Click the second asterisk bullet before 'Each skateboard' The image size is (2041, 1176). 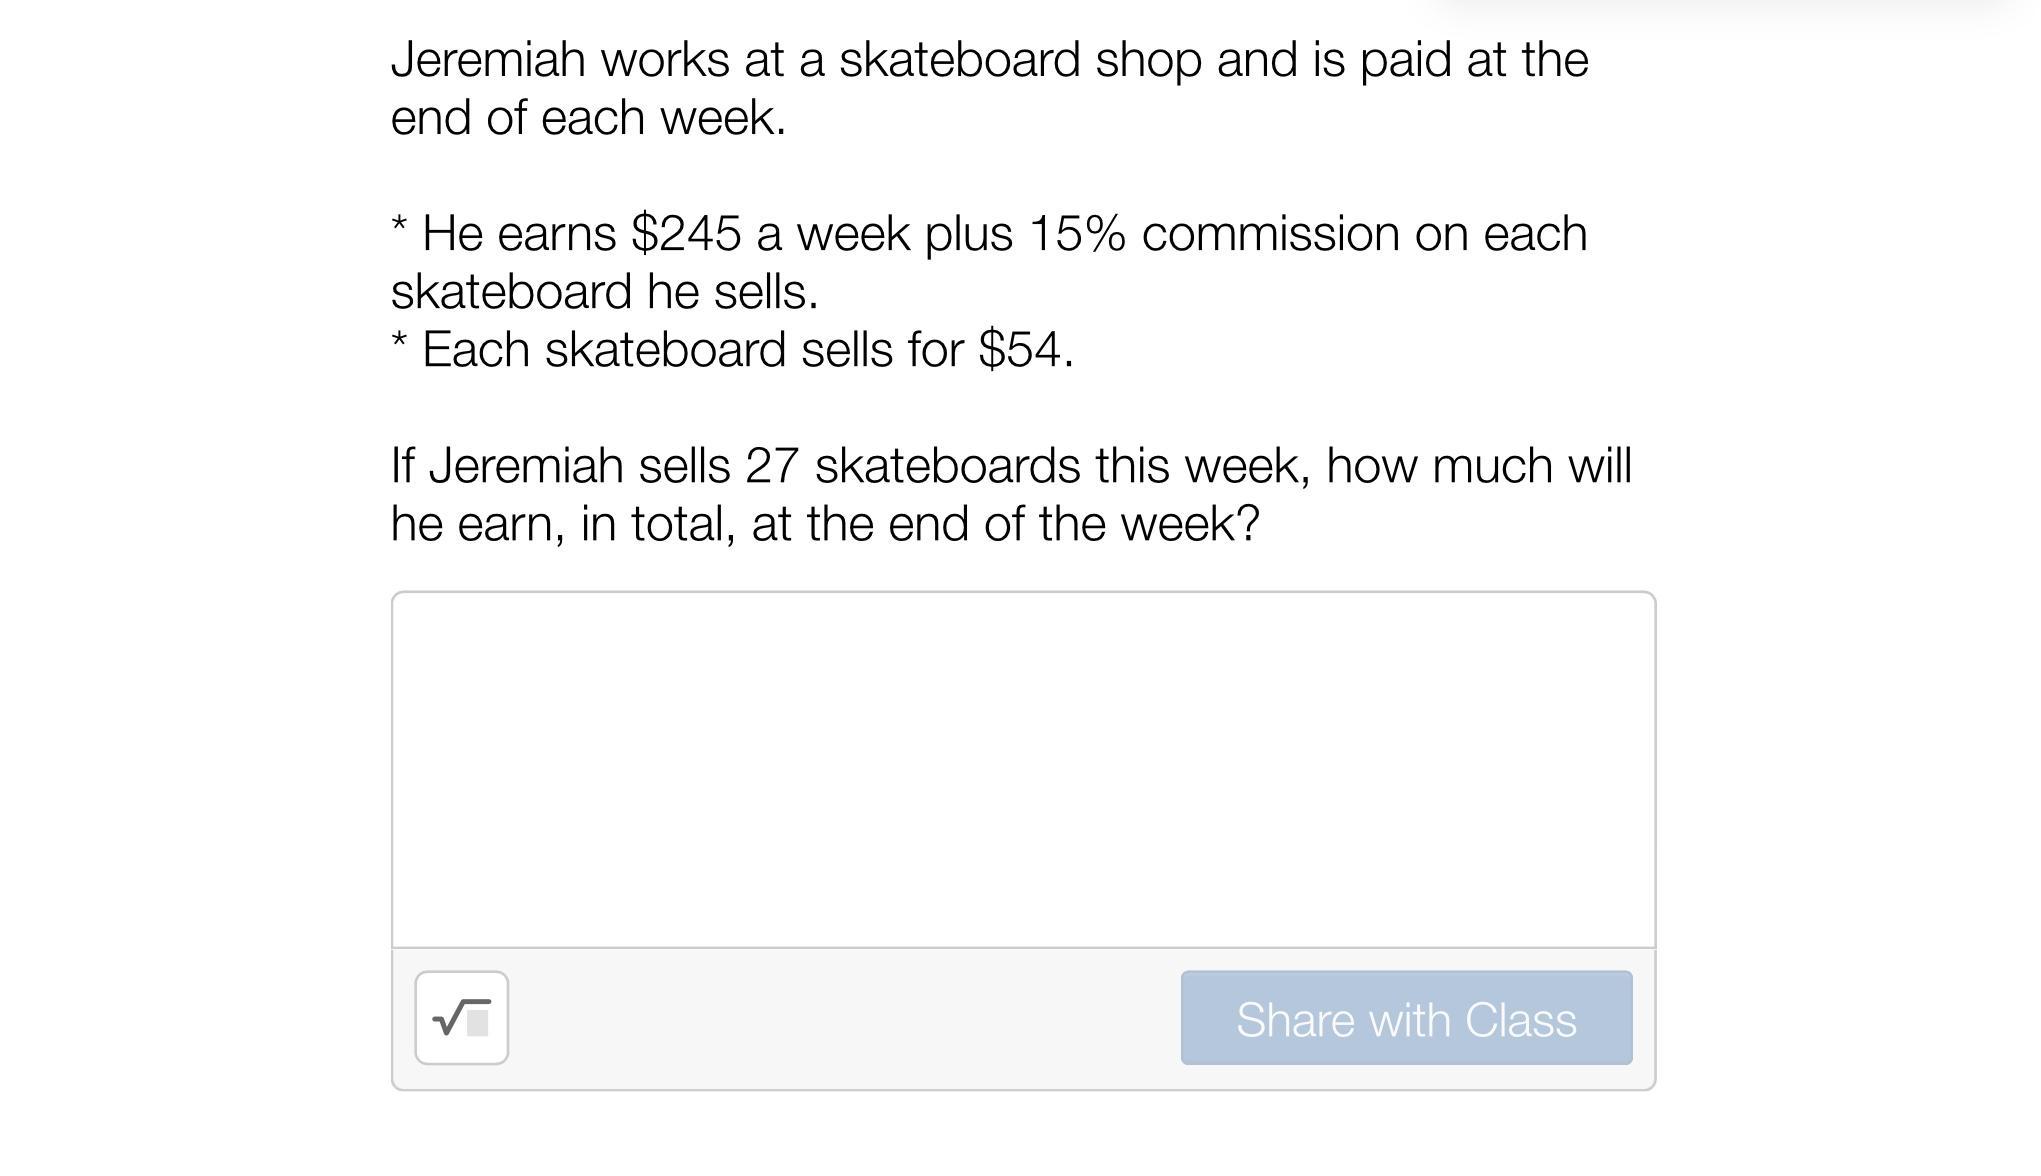[399, 344]
